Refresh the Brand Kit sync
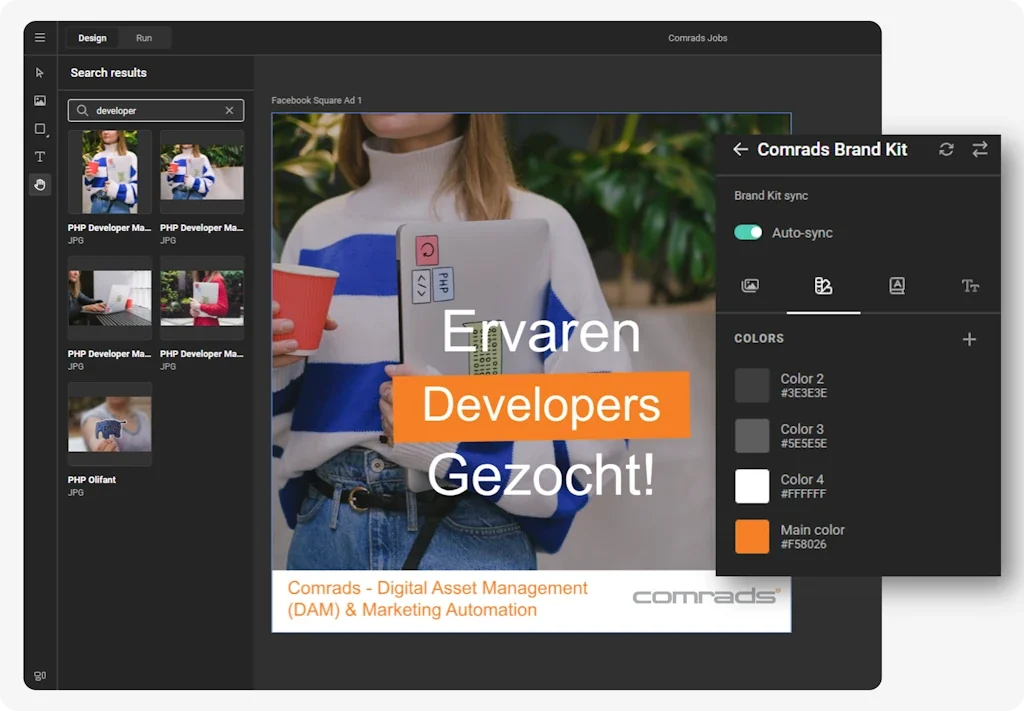Viewport: 1024px width, 711px height. 946,150
